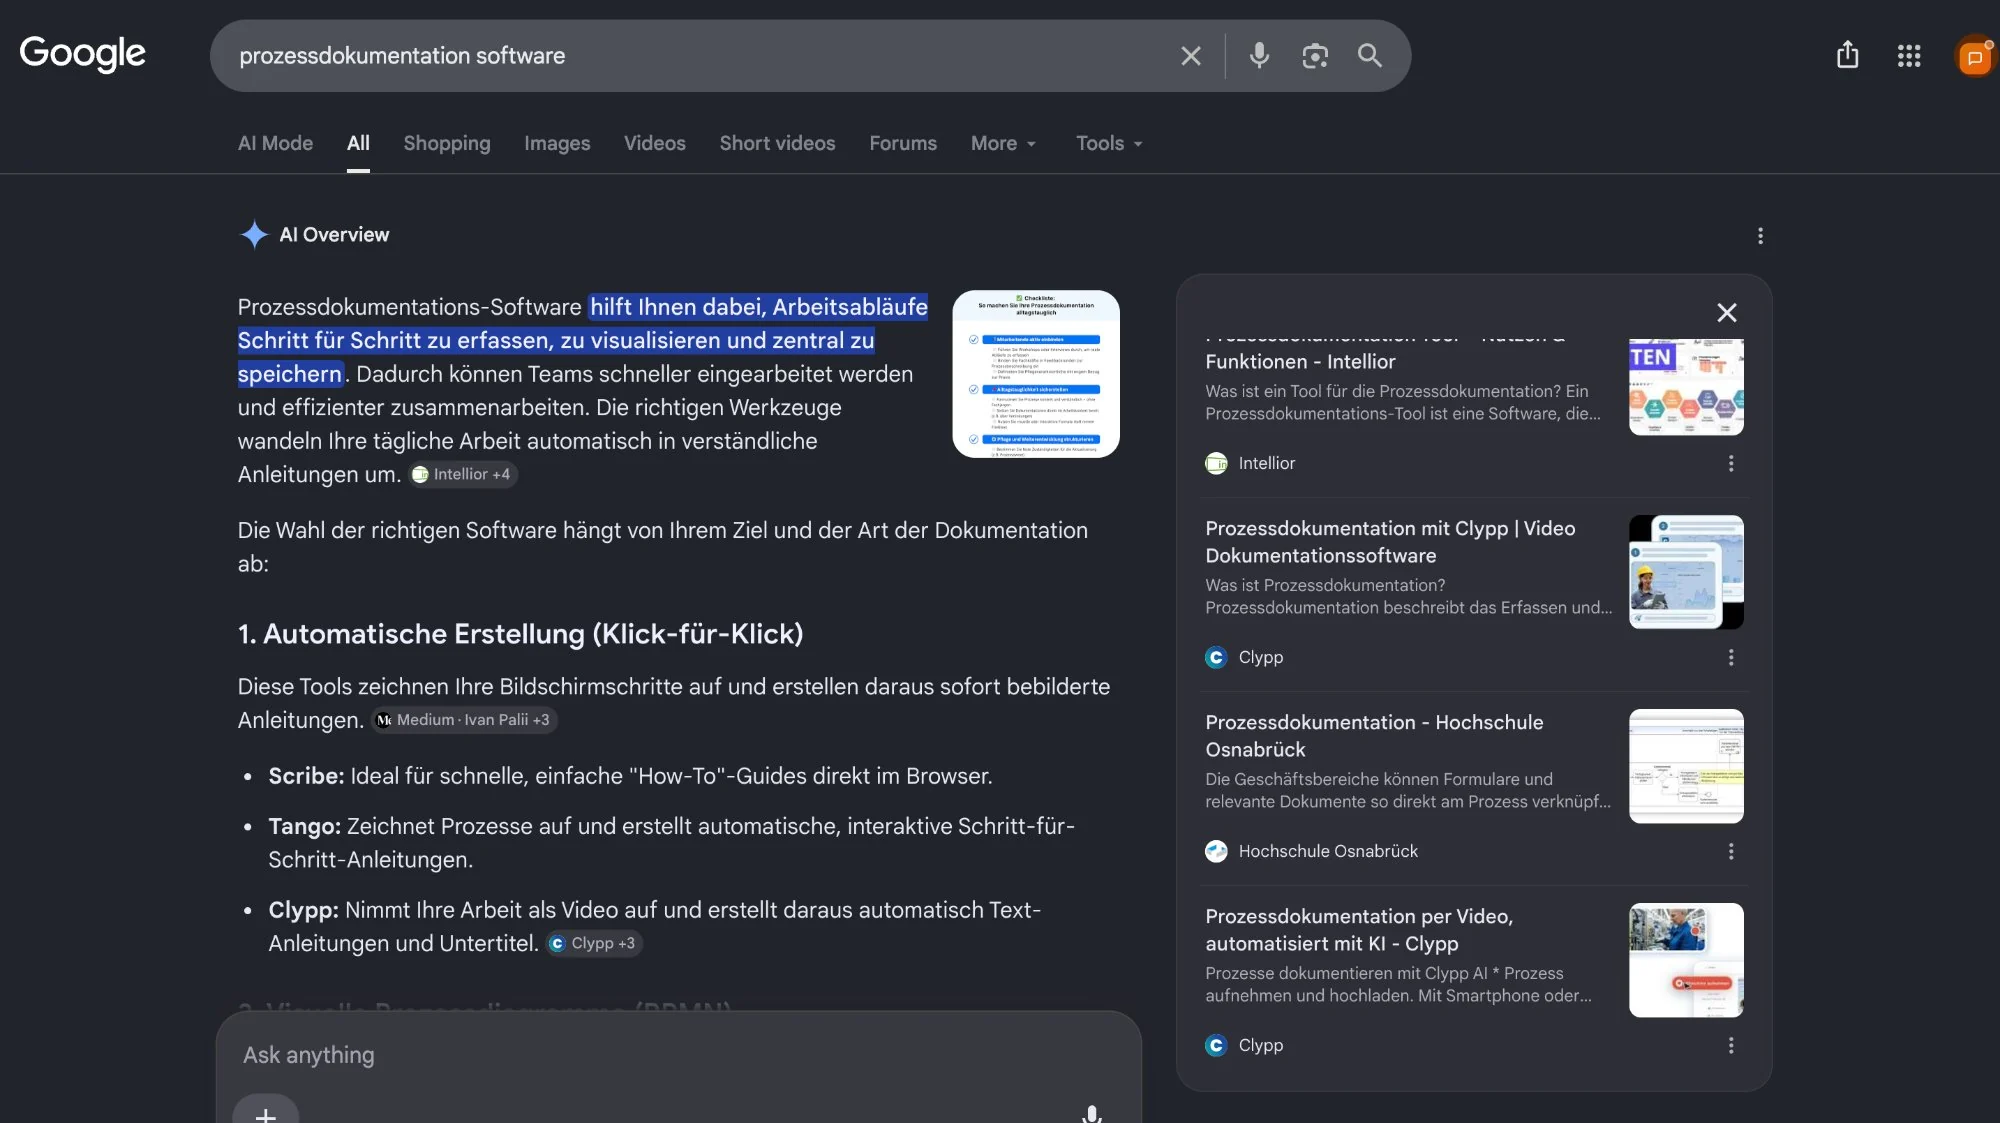
Task: Click the Ask anything input field
Action: click(678, 1055)
